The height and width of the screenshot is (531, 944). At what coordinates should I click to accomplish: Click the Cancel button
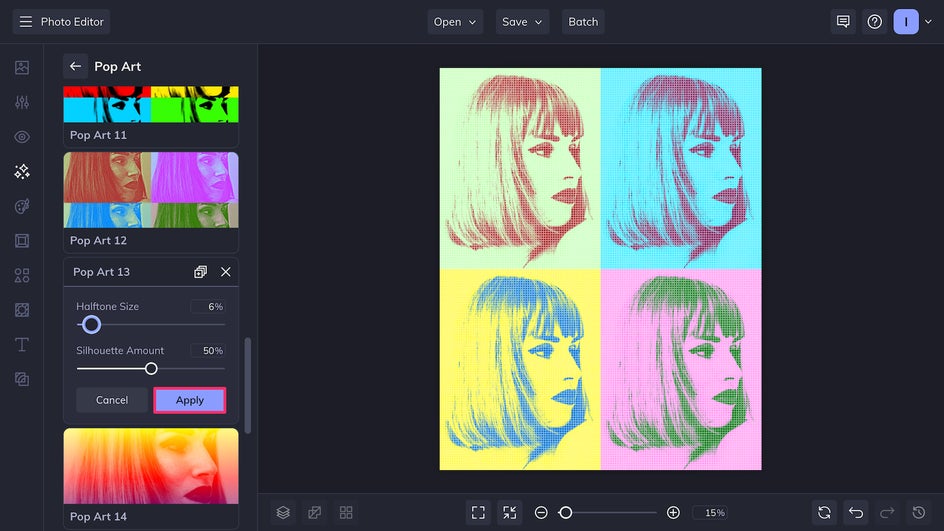[x=112, y=400]
